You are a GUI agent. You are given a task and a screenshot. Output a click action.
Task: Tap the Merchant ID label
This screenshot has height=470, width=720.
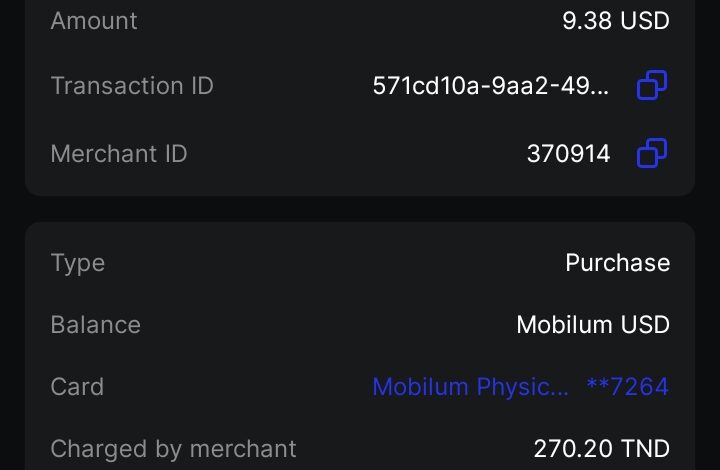(x=119, y=154)
